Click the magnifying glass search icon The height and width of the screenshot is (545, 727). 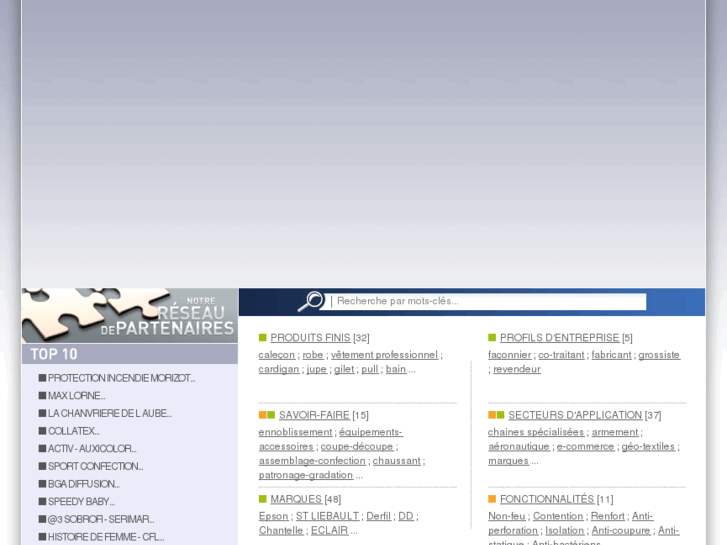pyautogui.click(x=310, y=301)
